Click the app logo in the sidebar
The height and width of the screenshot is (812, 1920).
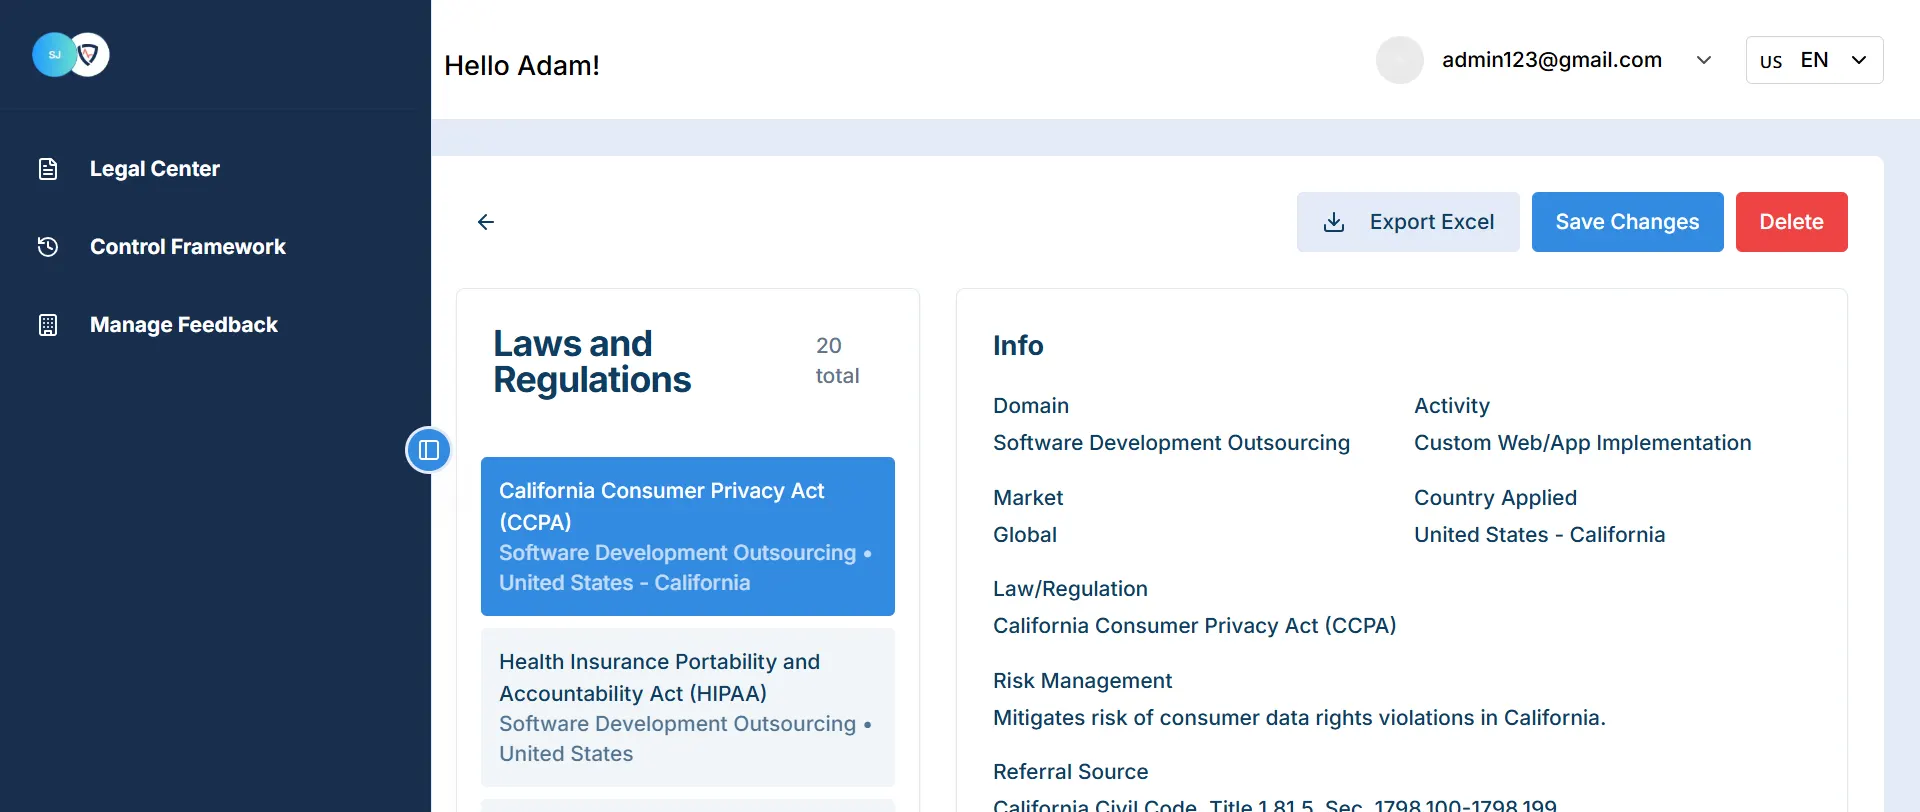pos(70,55)
